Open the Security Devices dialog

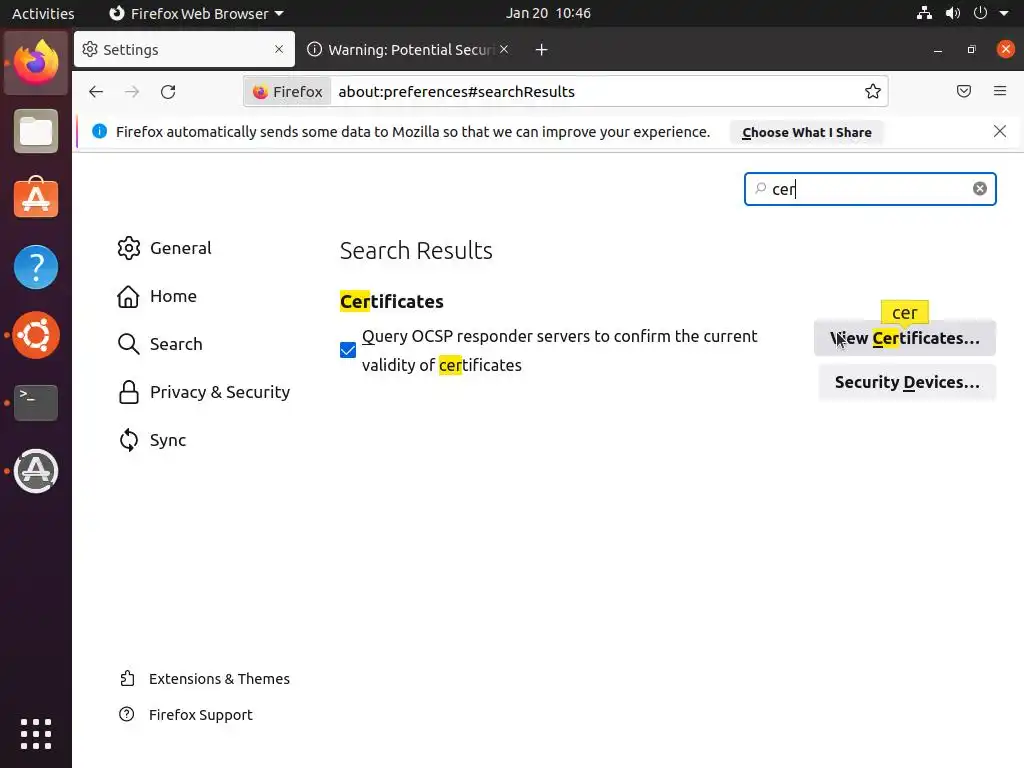pos(907,382)
